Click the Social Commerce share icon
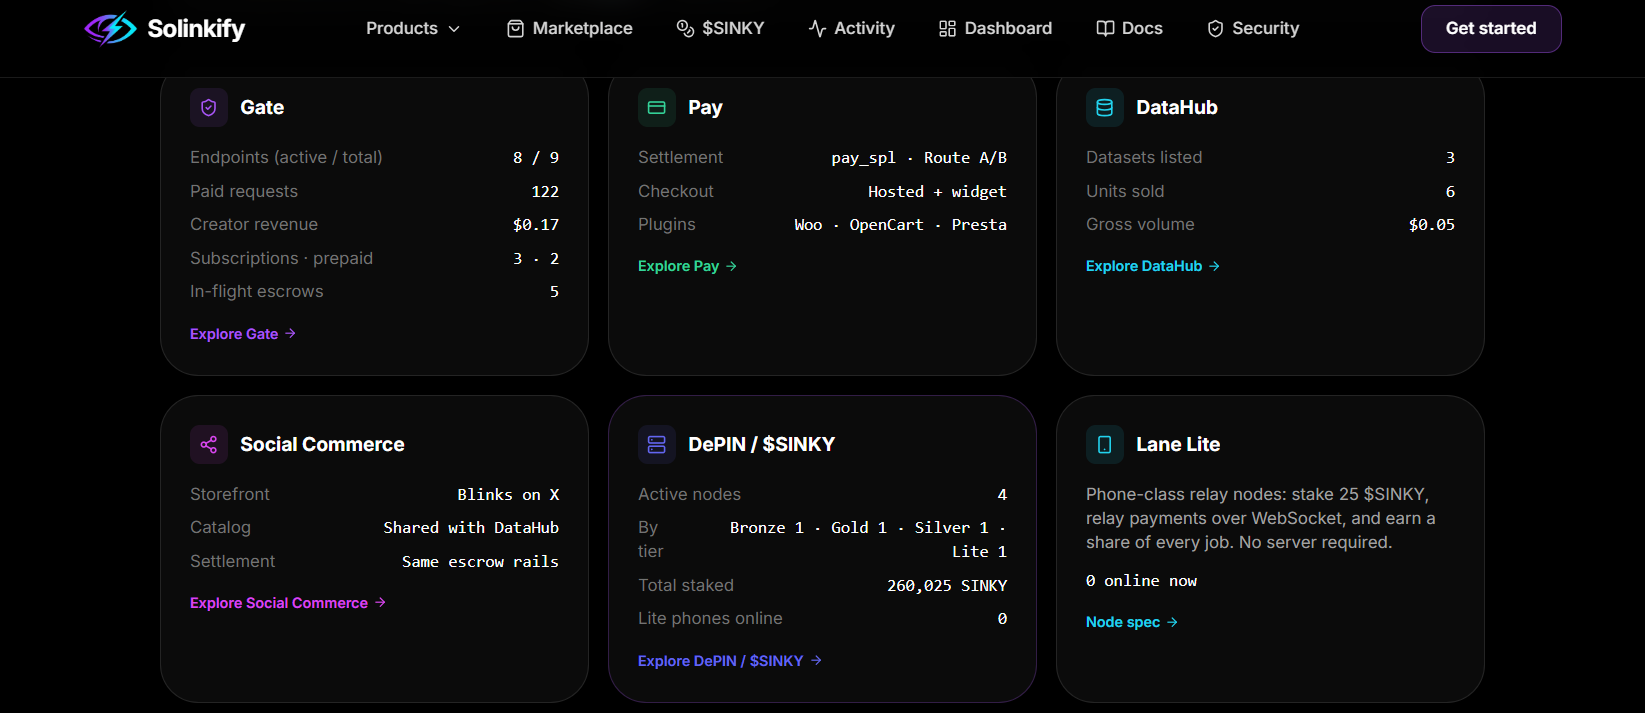Image resolution: width=1645 pixels, height=713 pixels. [209, 445]
